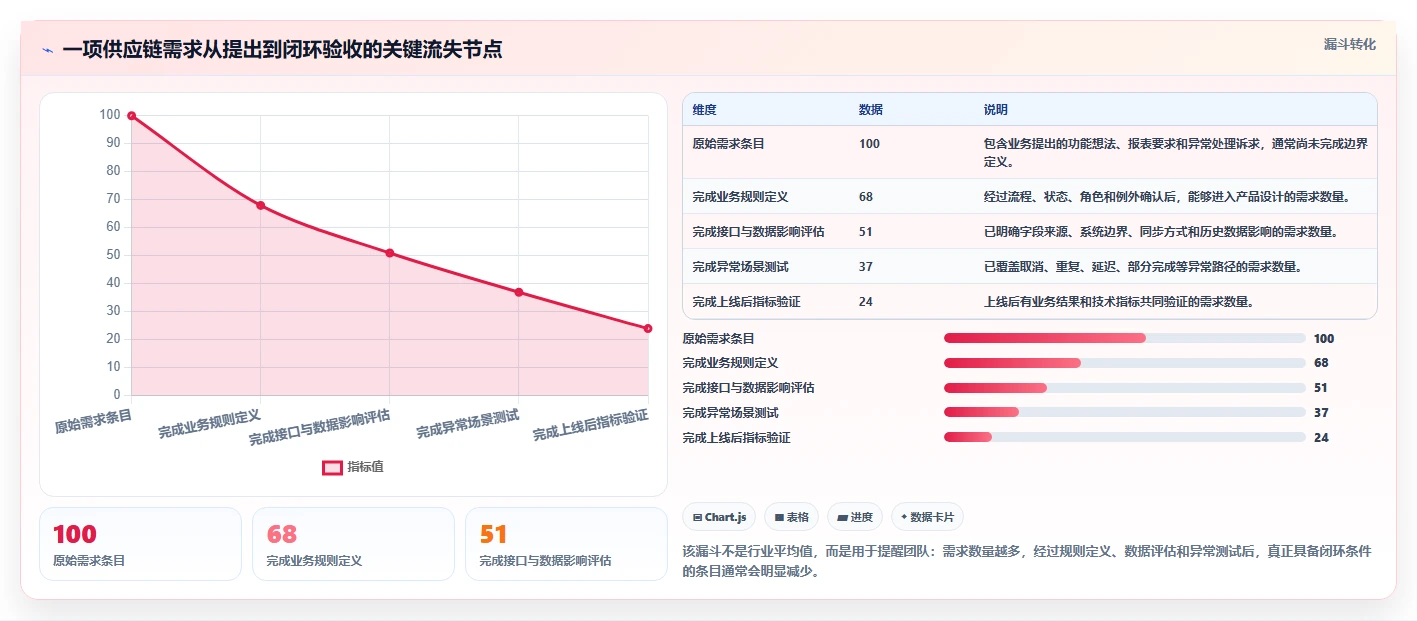1417x621 pixels.
Task: Select the chart point for 完成异常场景测试
Action: pos(518,292)
